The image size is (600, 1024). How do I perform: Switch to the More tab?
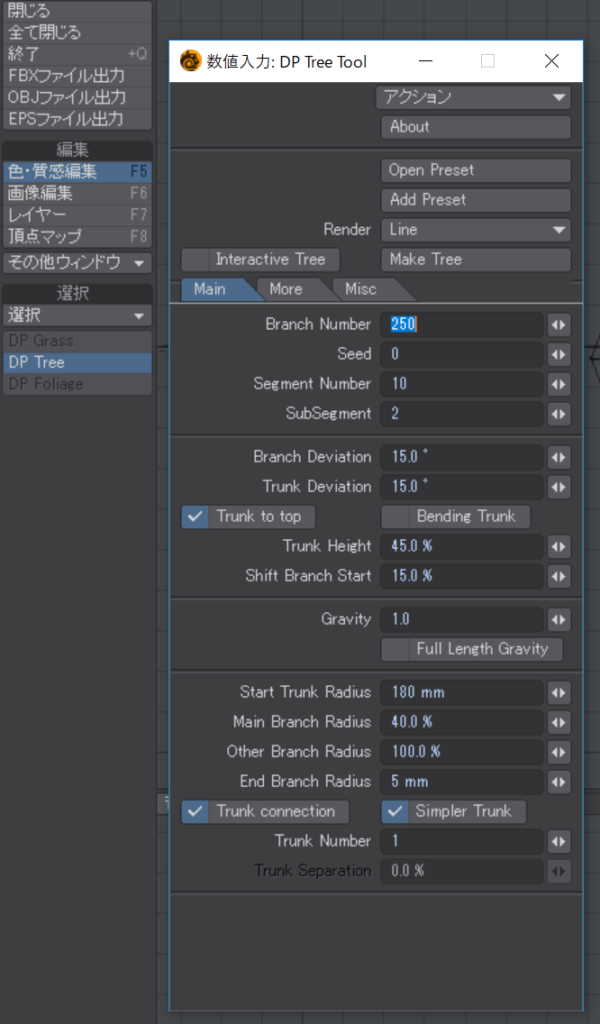(x=286, y=289)
